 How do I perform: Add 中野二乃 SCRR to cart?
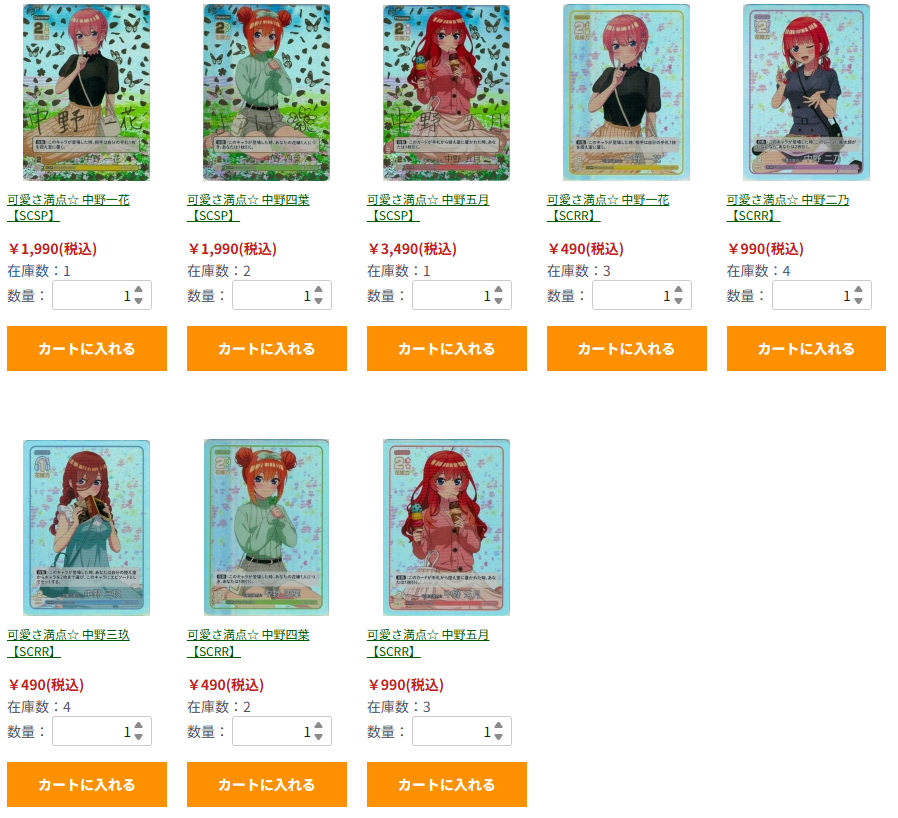click(806, 349)
